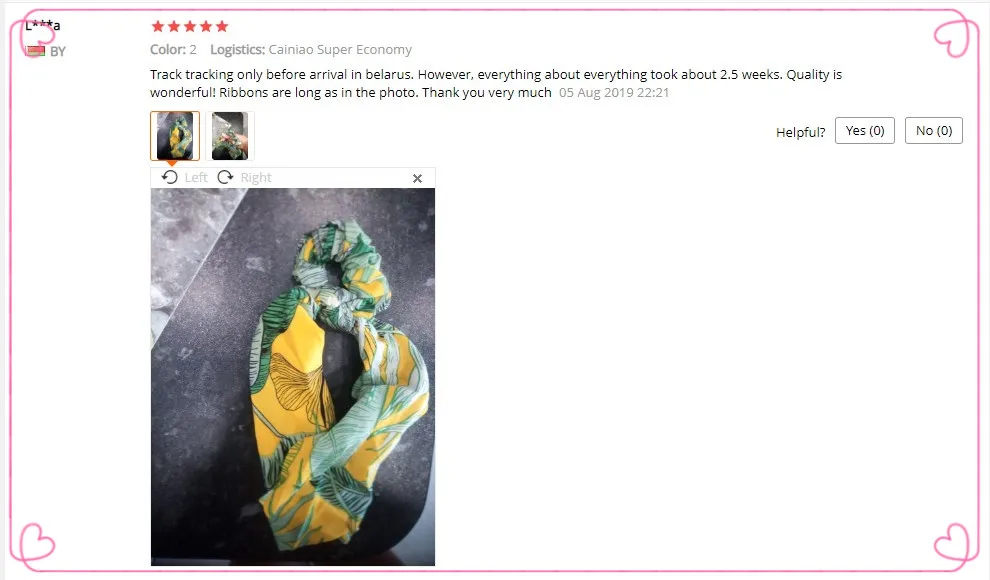
Task: Click the Cainiao Super Economy logistics text
Action: coord(340,49)
